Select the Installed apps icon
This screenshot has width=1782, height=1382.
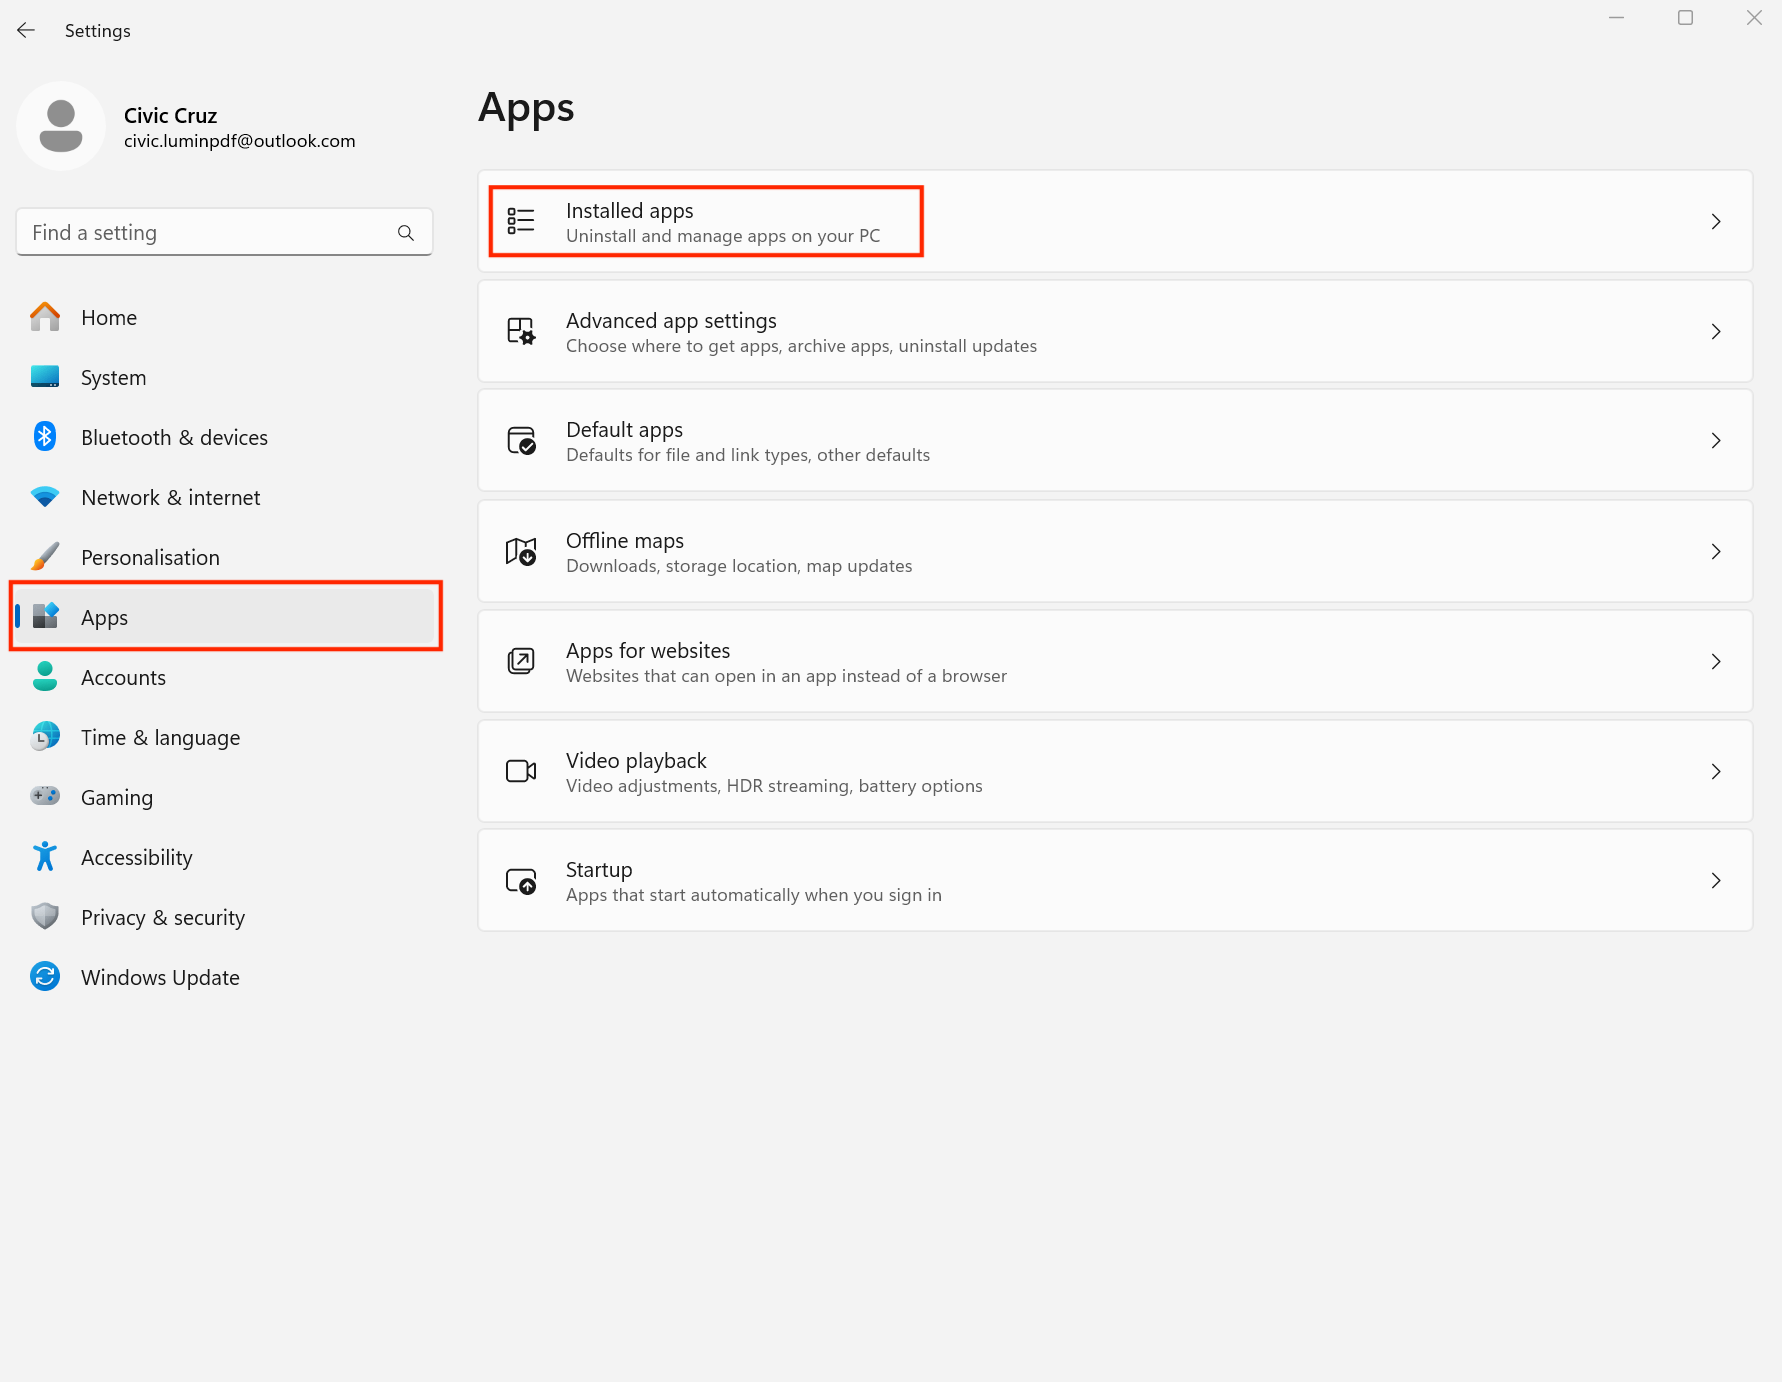pos(521,221)
